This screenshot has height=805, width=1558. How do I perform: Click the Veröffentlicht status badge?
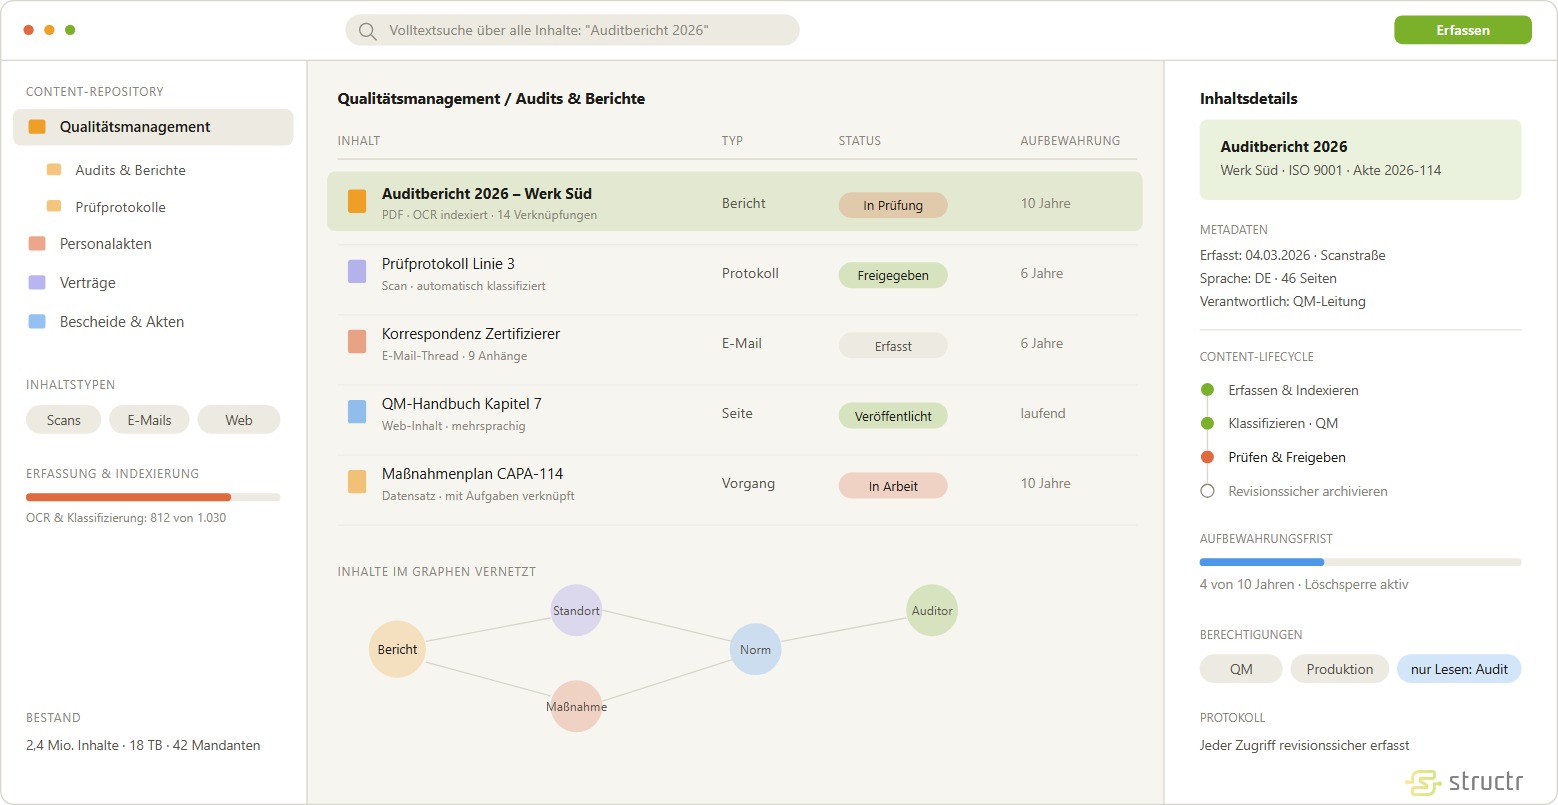click(x=893, y=415)
